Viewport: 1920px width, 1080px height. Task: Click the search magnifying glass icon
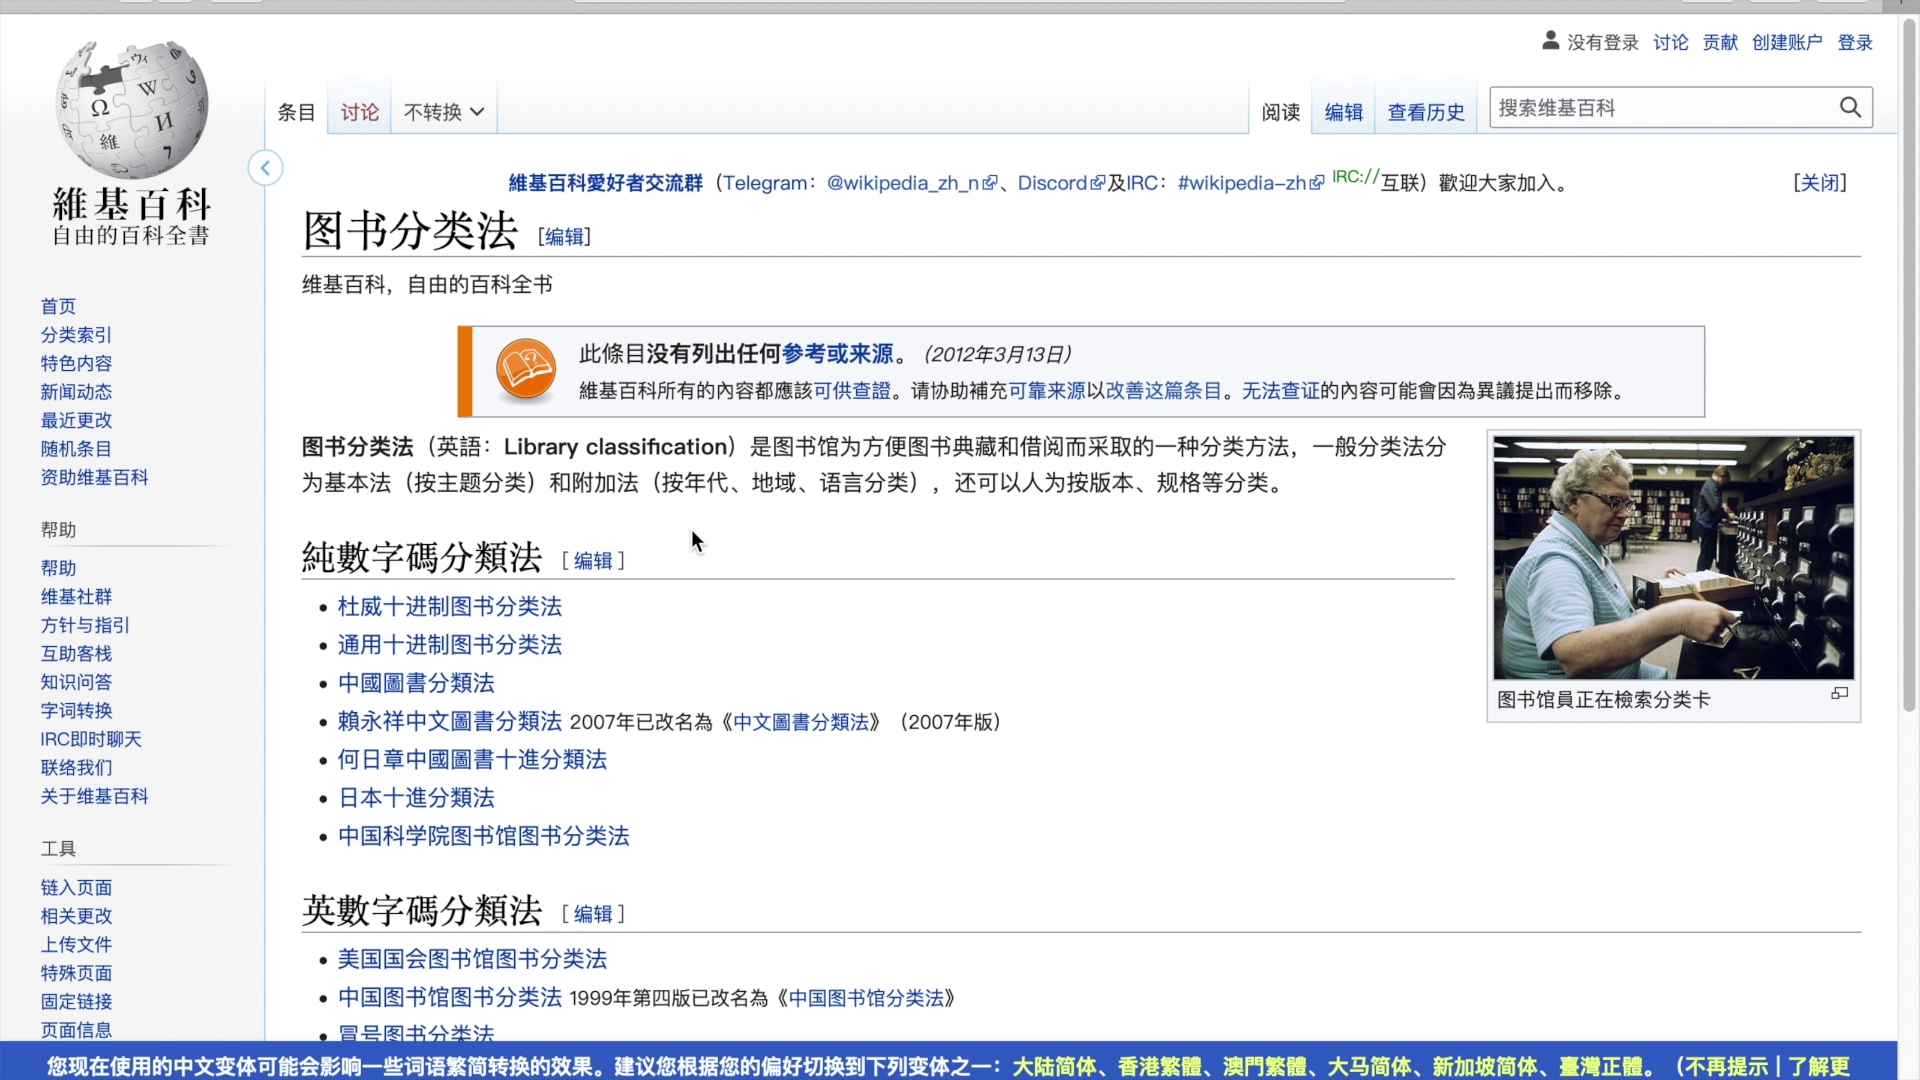[x=1849, y=107]
